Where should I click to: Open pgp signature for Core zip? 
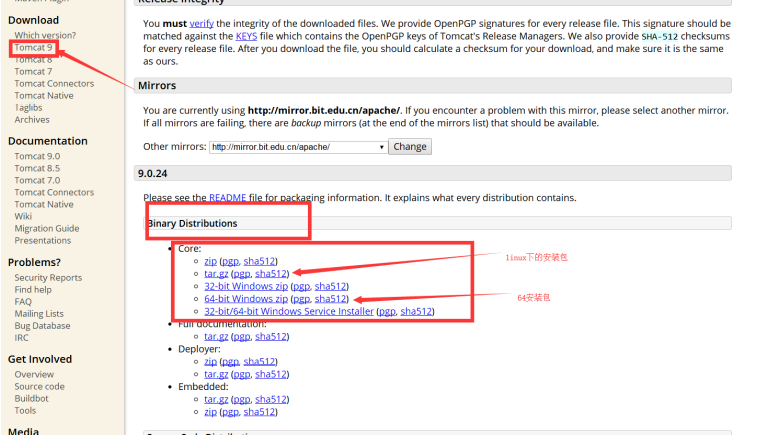230,261
